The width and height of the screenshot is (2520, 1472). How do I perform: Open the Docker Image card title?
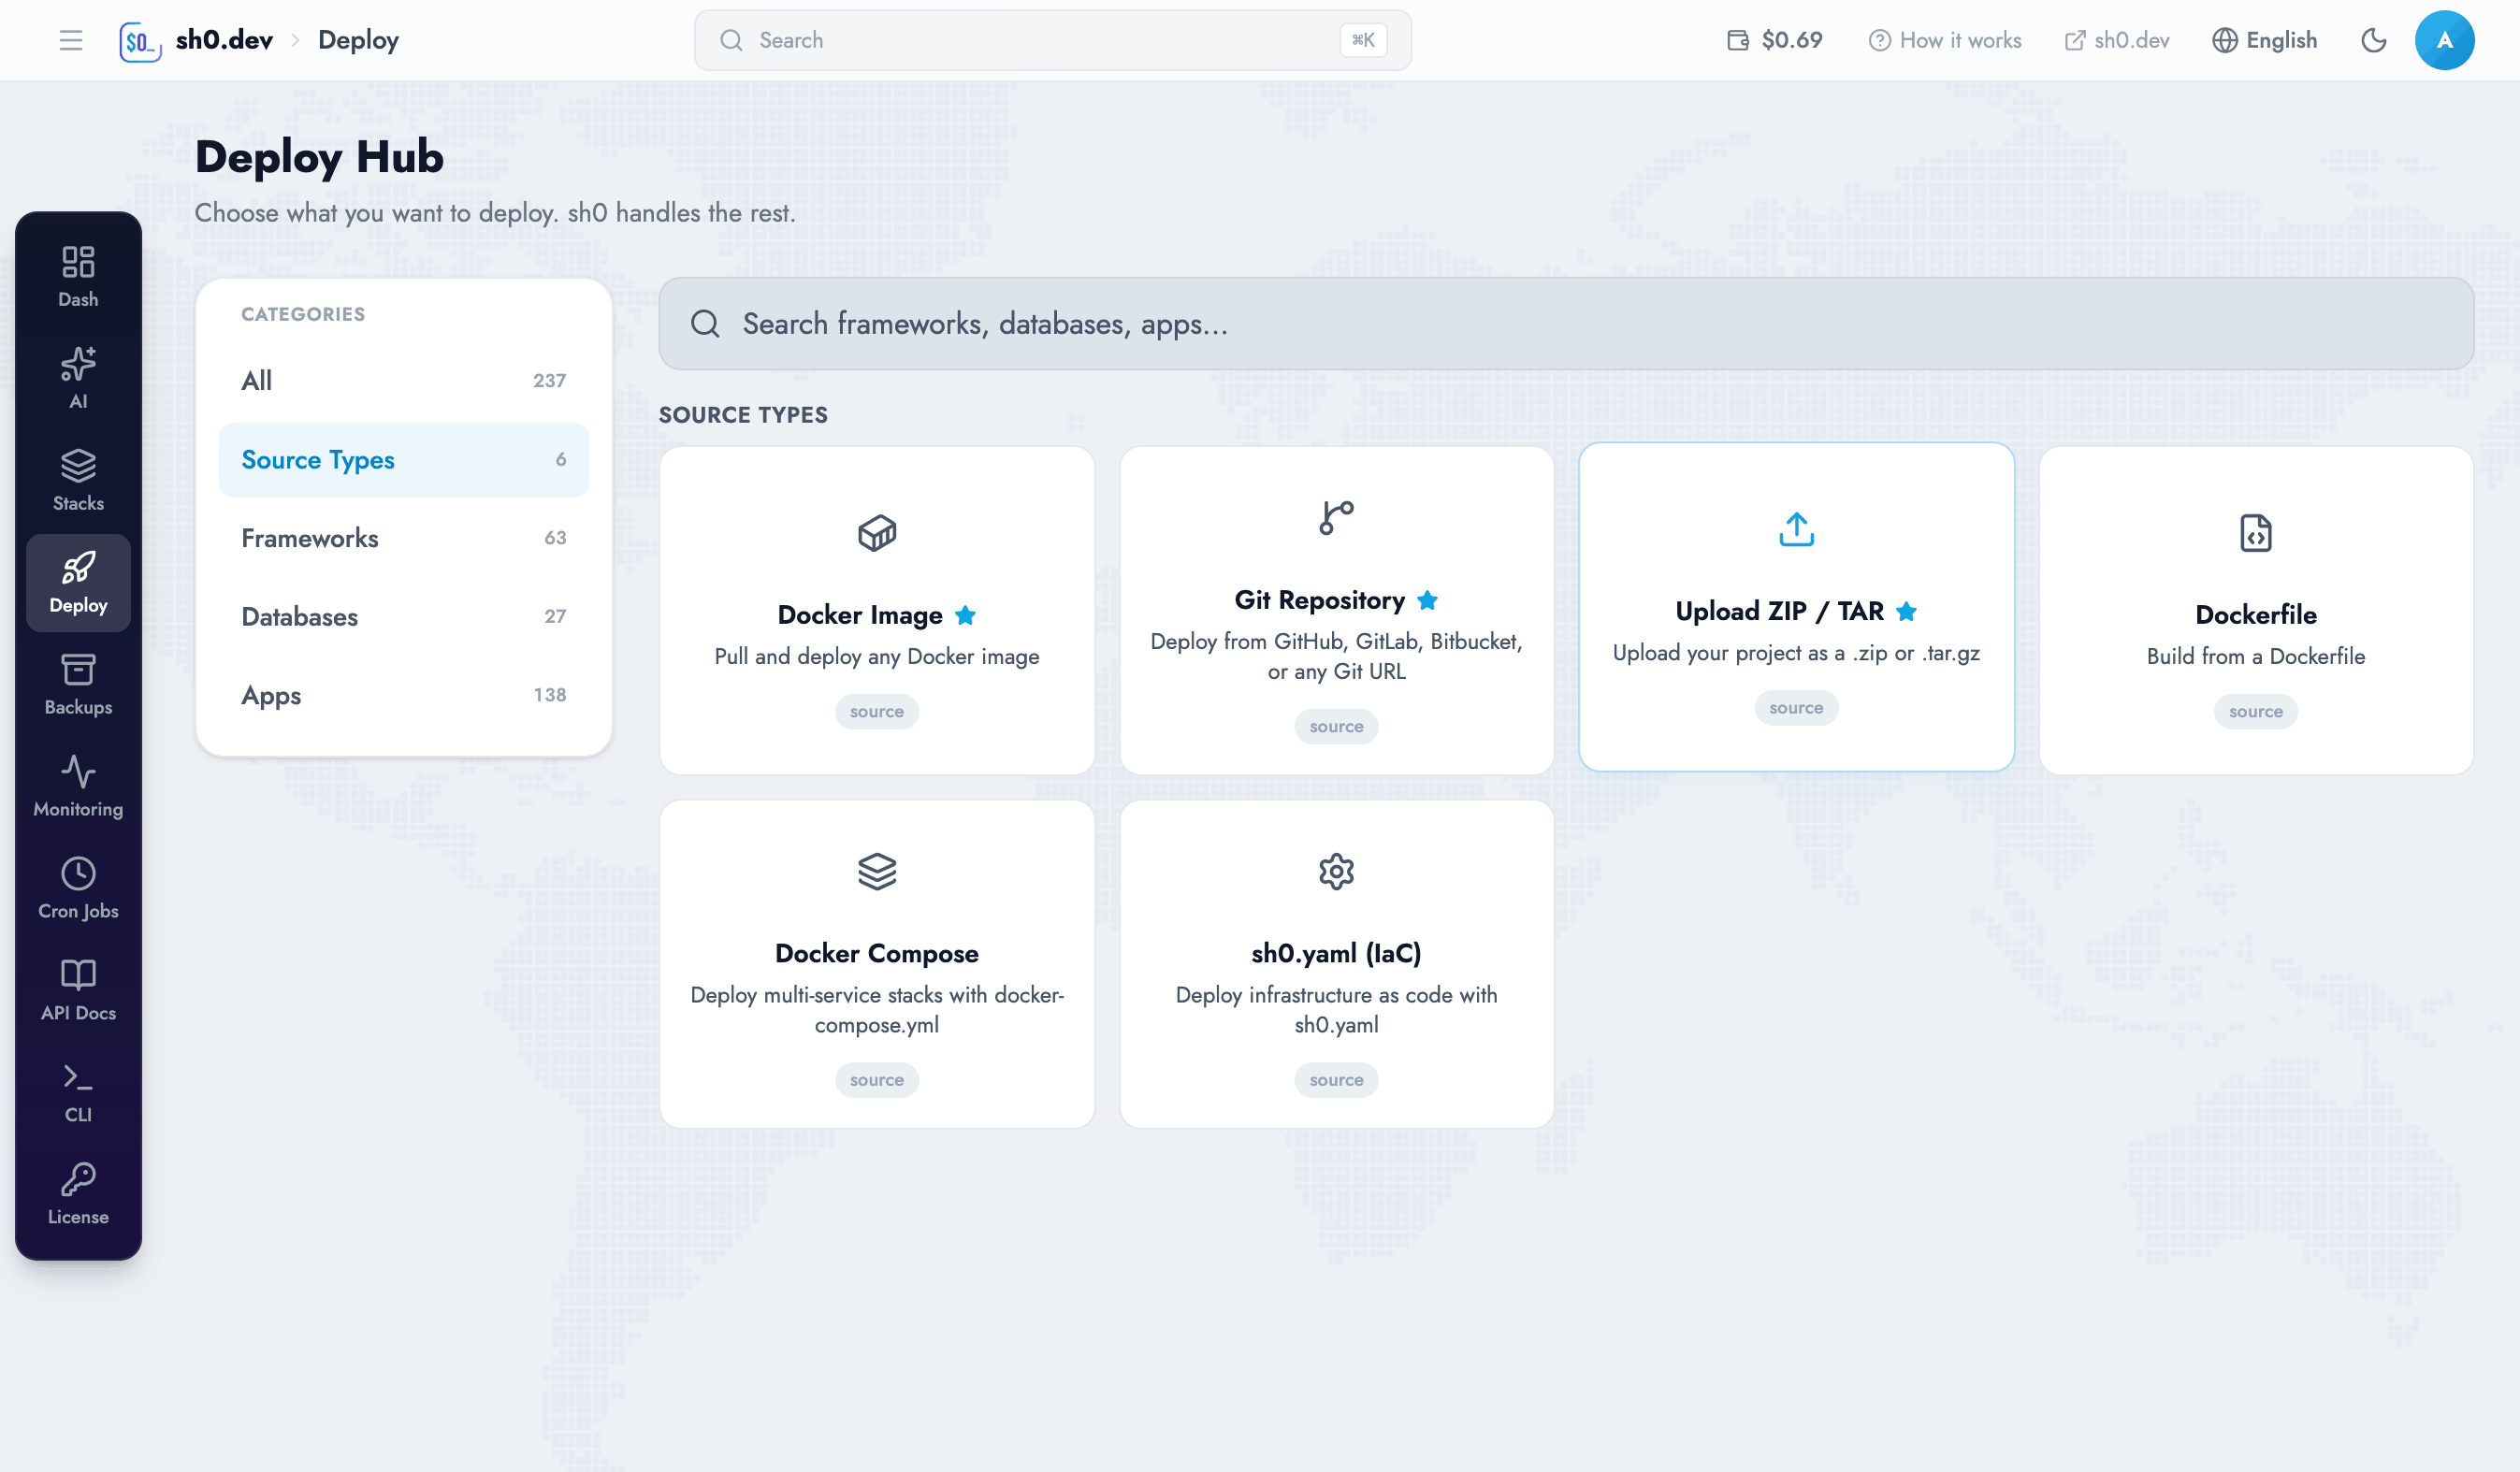coord(860,615)
